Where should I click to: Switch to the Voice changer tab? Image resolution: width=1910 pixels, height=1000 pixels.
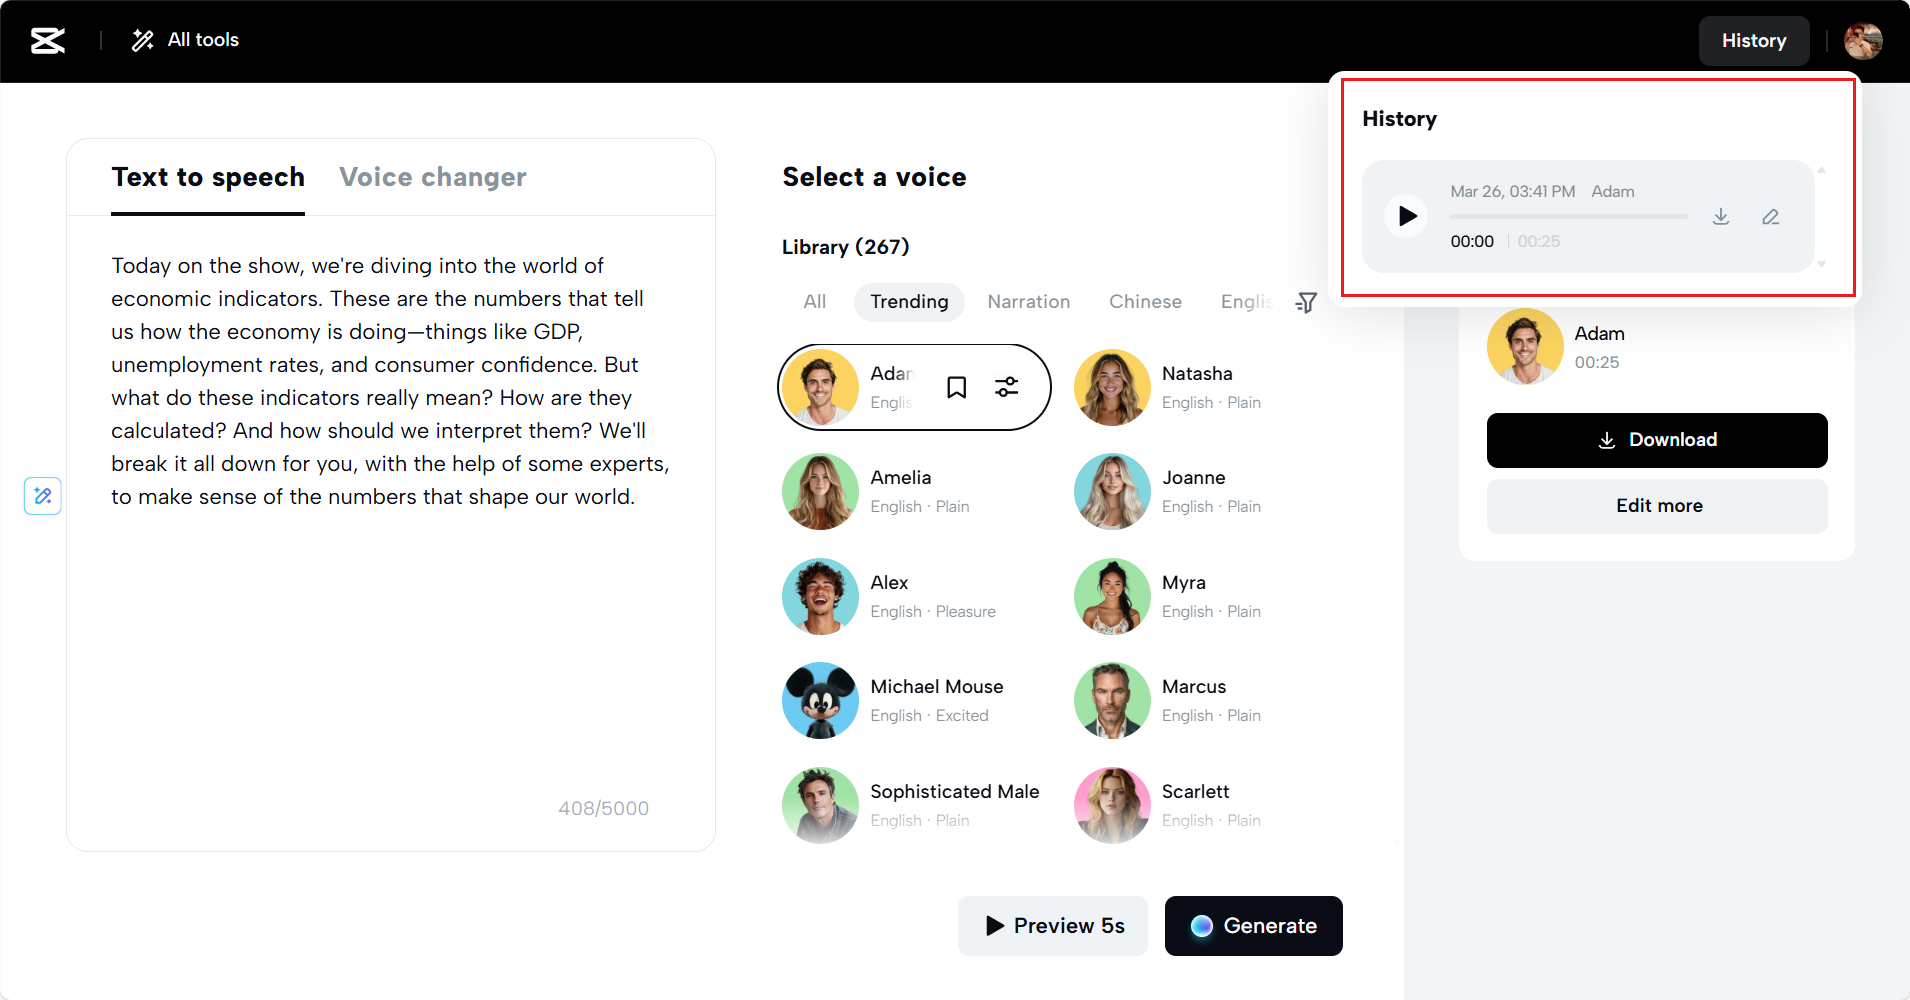(x=433, y=177)
